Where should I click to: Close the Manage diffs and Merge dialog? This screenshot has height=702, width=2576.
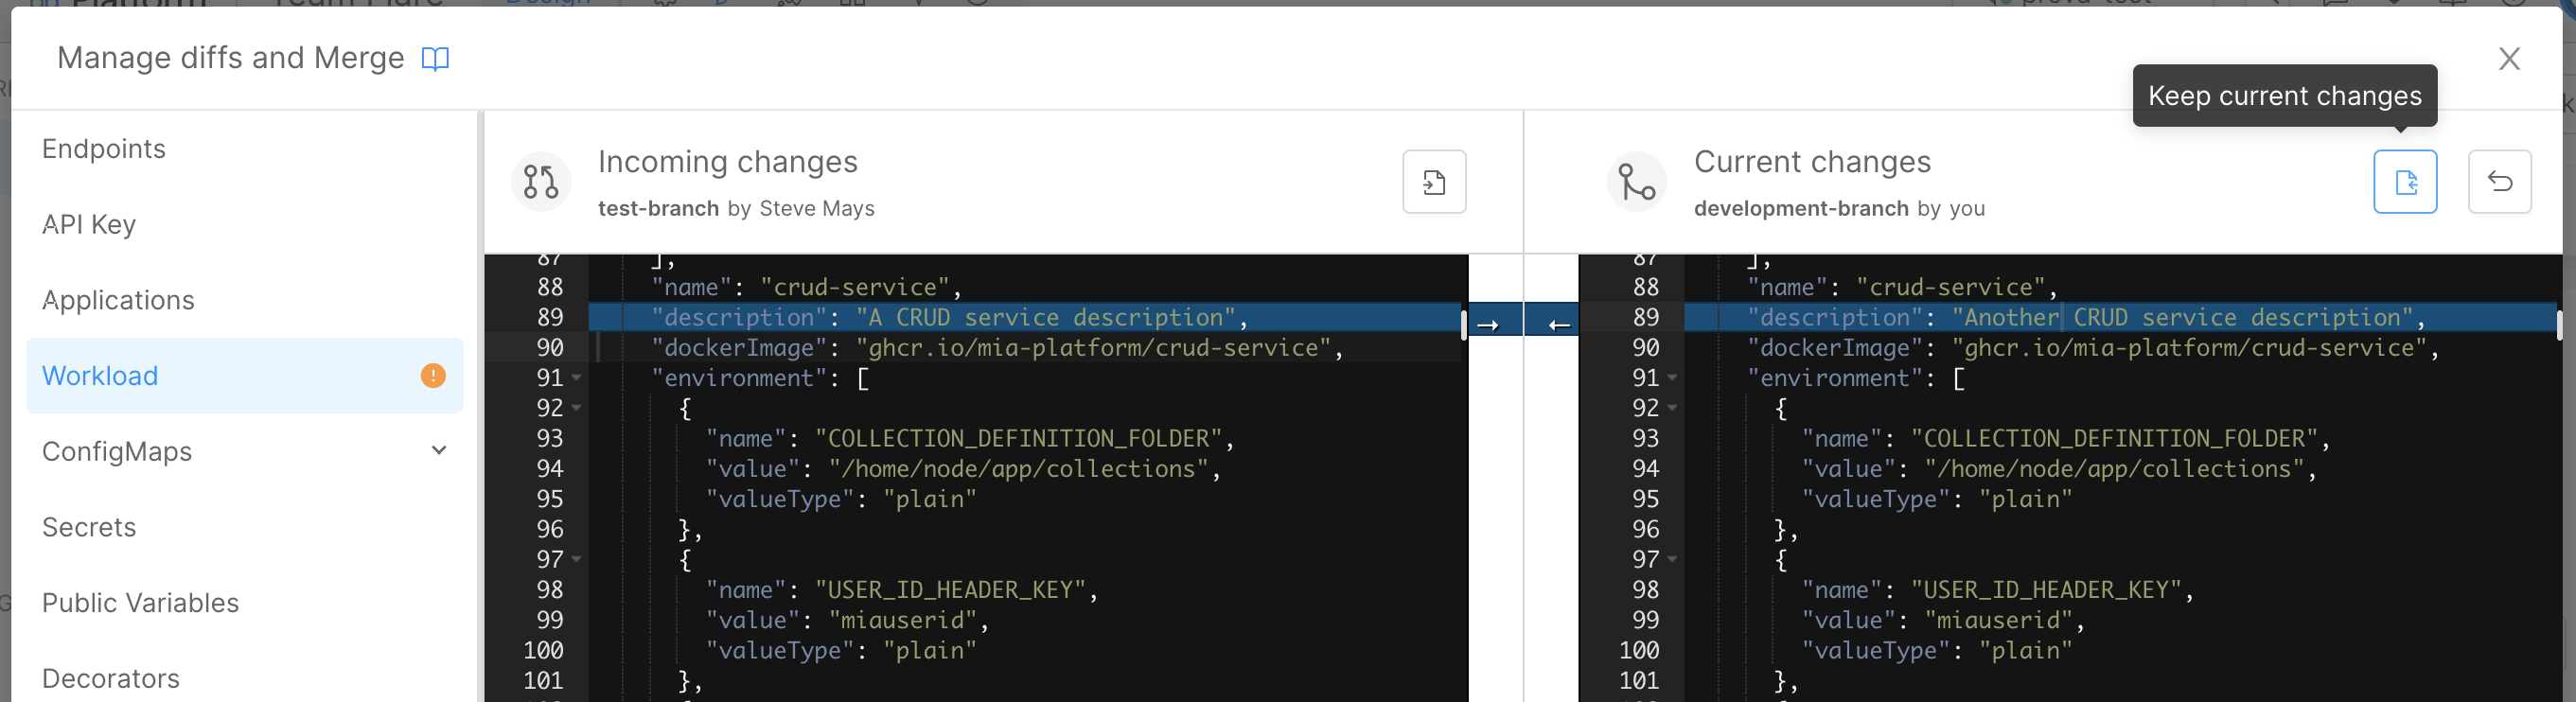2508,59
